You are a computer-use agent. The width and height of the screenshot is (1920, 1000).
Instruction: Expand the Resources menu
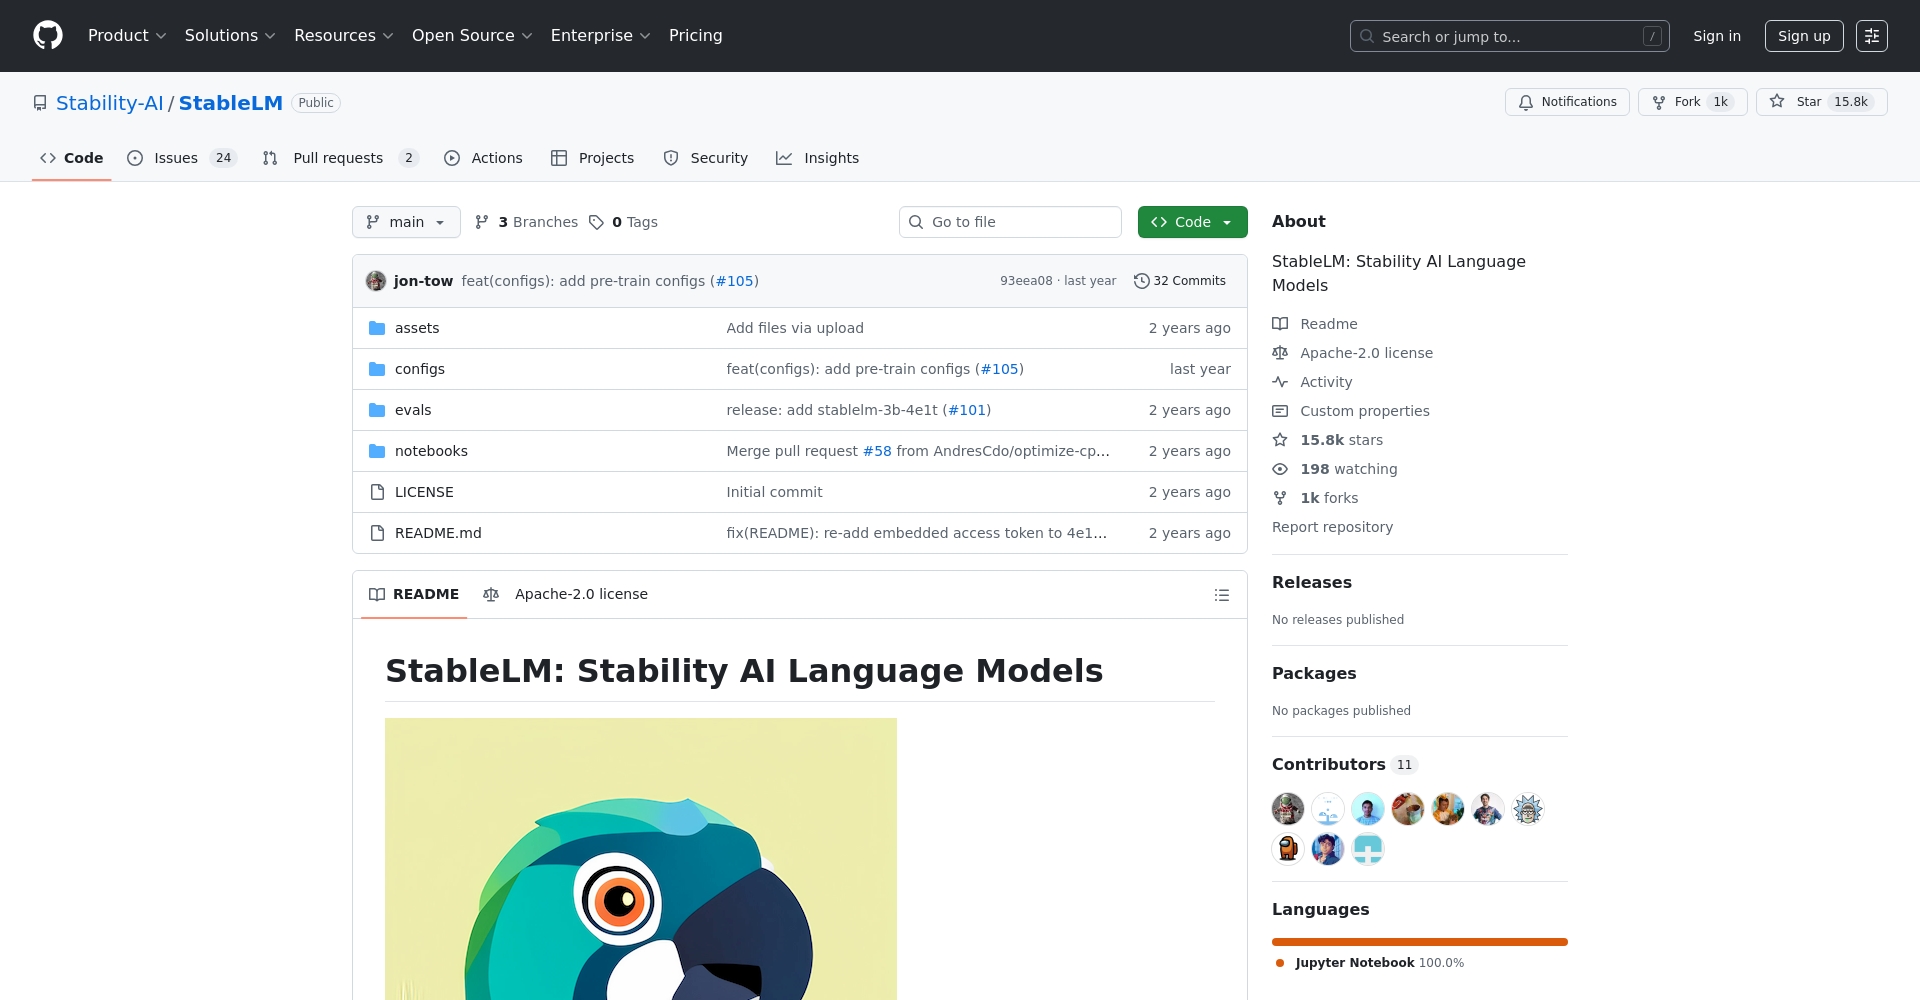pos(344,36)
